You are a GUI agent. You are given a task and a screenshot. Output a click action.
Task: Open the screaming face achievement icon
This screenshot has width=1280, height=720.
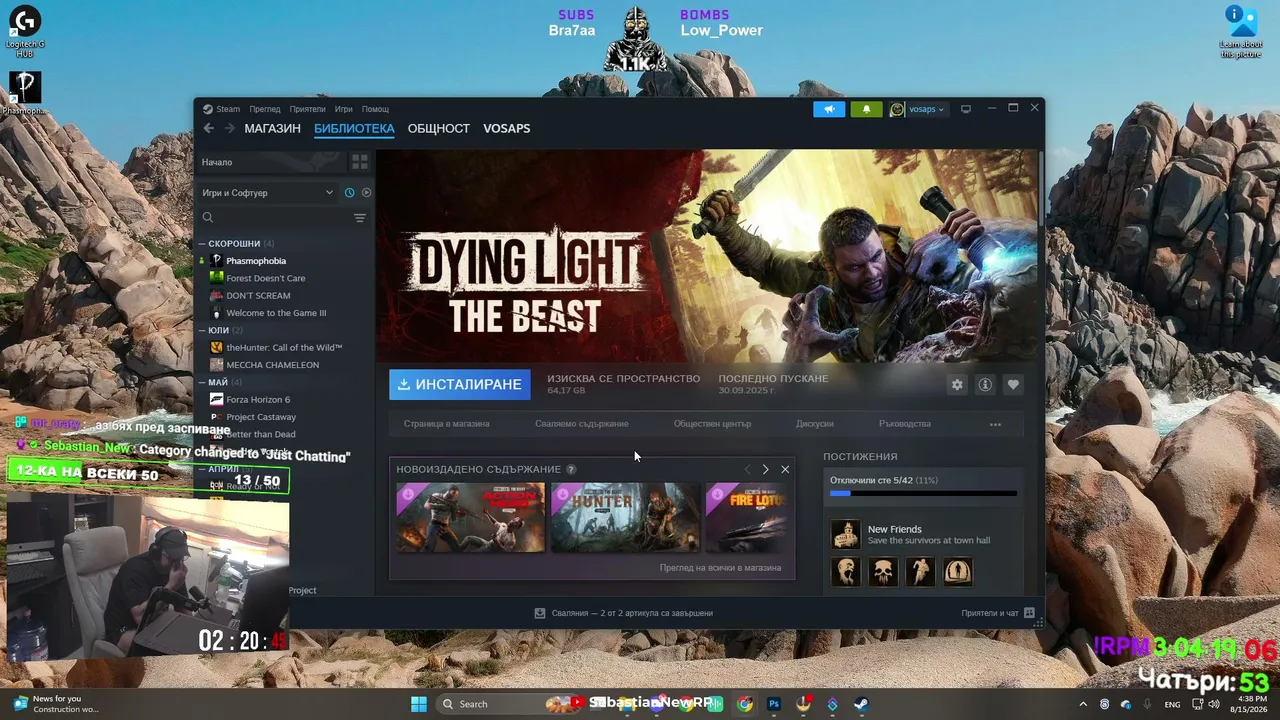coord(846,572)
